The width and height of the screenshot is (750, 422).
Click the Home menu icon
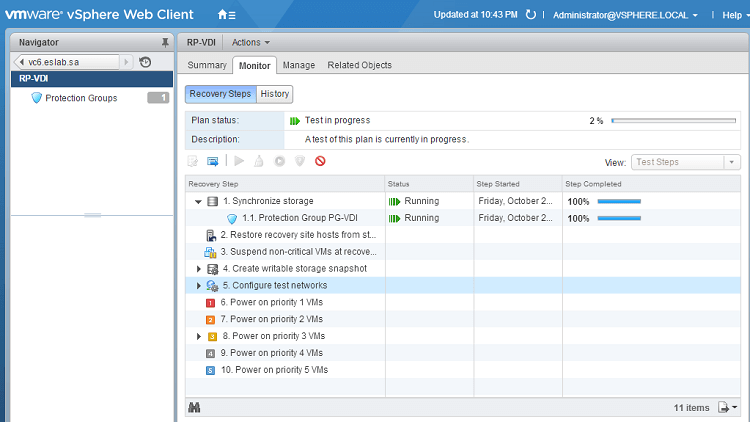click(x=226, y=15)
